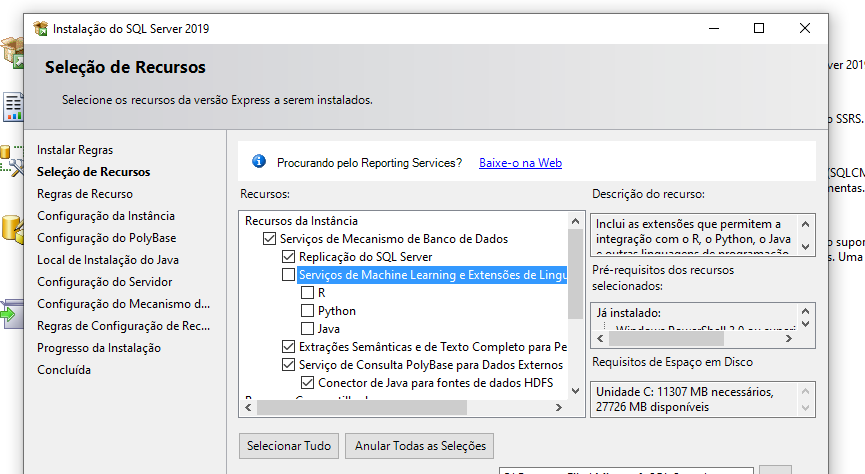Click the feature list scroll-left arrow
The image size is (865, 474).
click(x=248, y=407)
